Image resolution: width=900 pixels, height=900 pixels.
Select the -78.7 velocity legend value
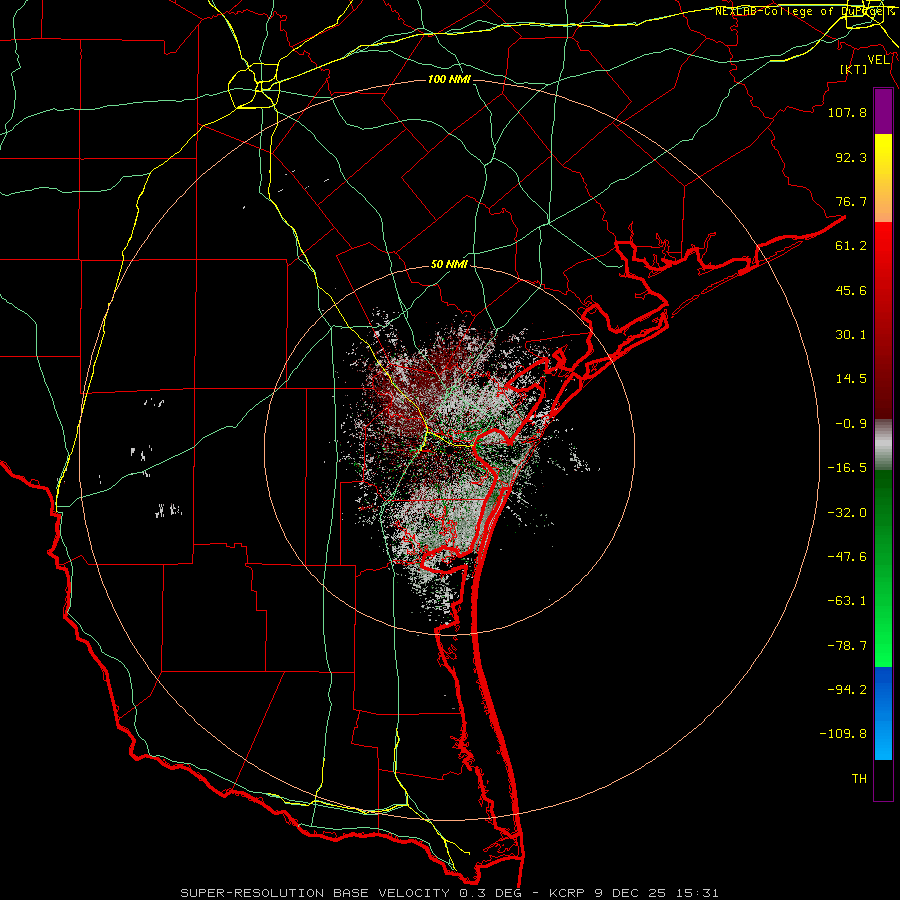pyautogui.click(x=847, y=646)
